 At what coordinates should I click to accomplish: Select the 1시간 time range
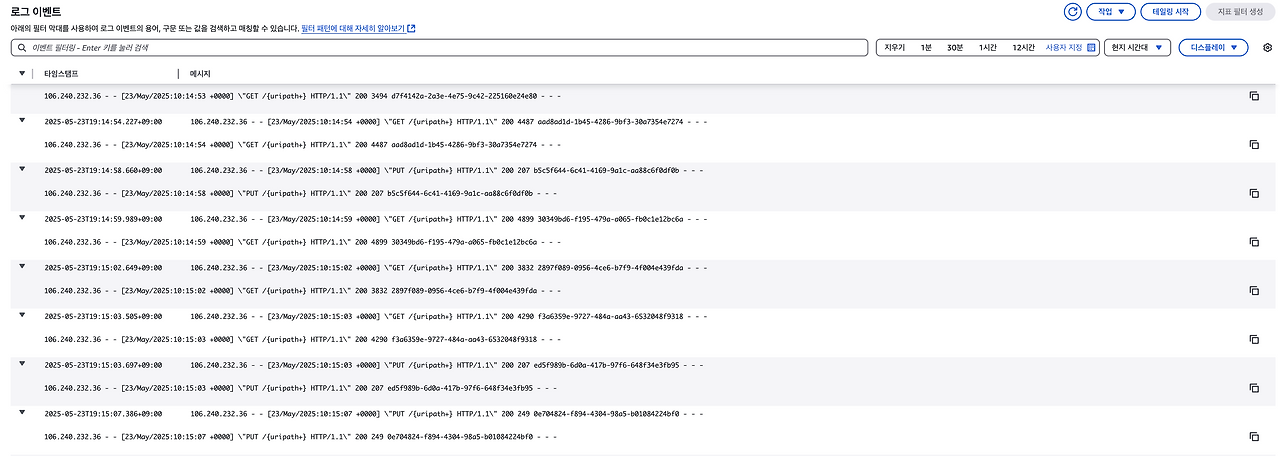(988, 47)
